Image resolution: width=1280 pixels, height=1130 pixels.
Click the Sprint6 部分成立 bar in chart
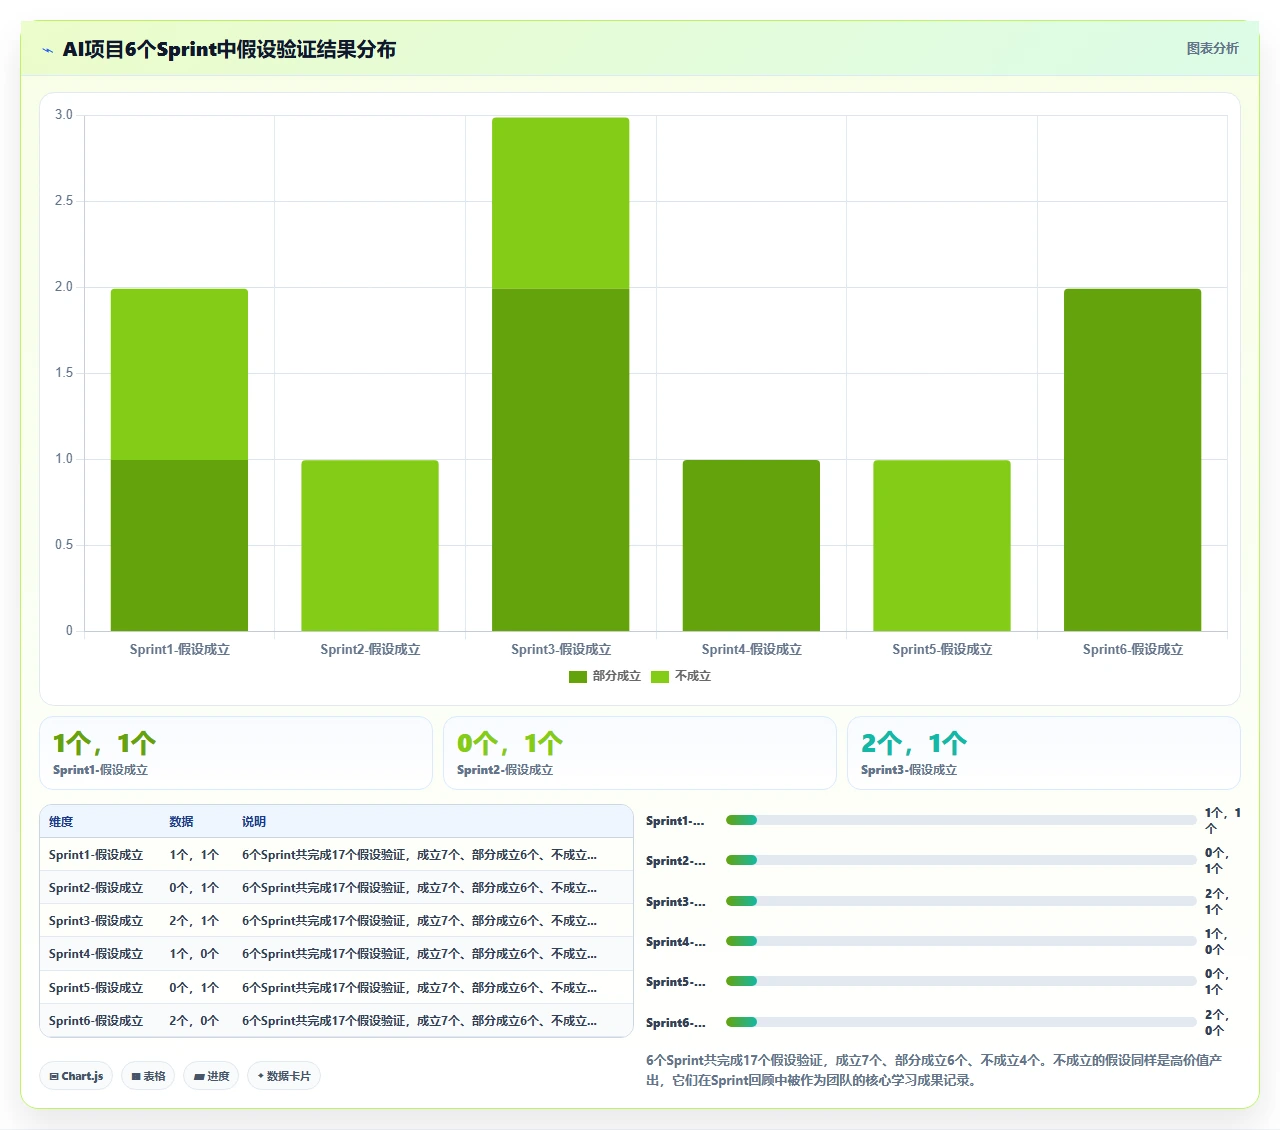pyautogui.click(x=1132, y=460)
